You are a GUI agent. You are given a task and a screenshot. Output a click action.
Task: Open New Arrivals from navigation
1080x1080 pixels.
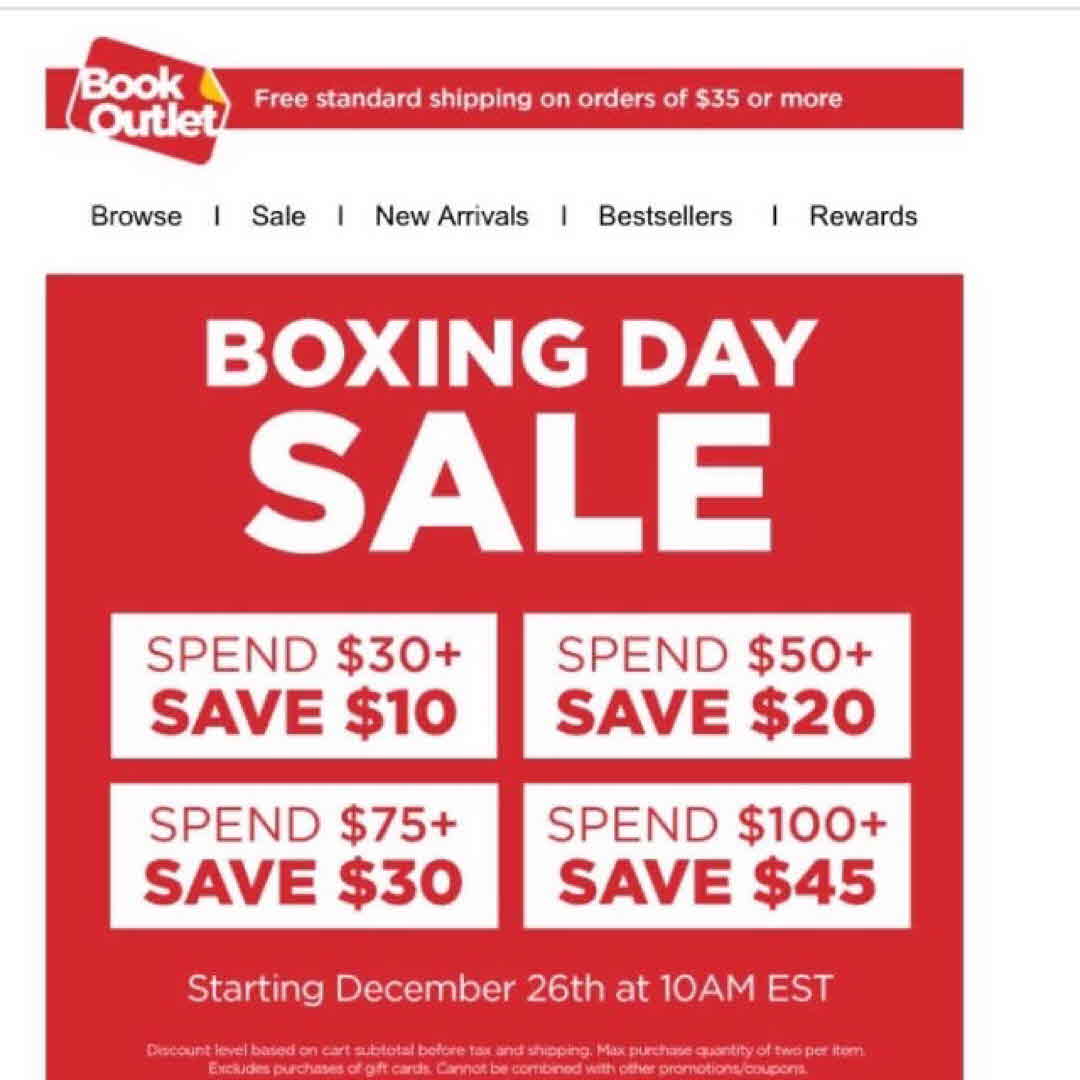click(x=451, y=216)
